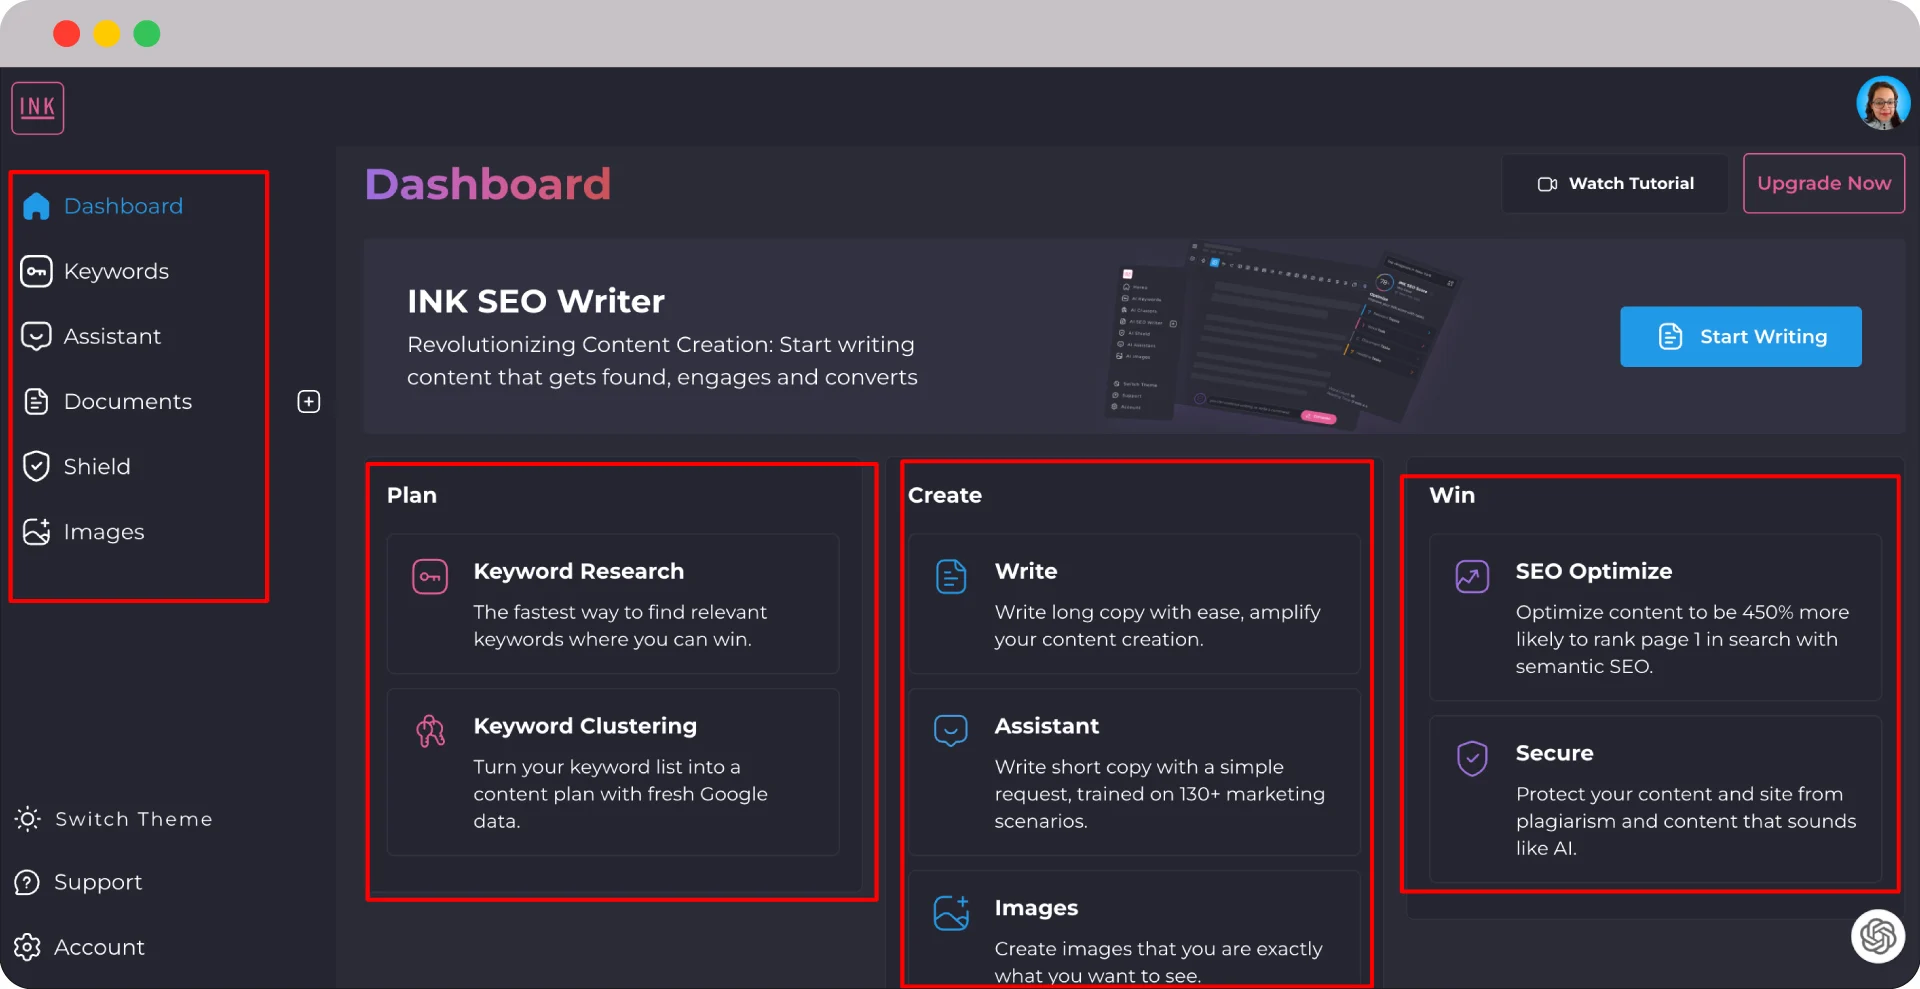Screen dimensions: 1920x989
Task: Select the Assistant card title in Create
Action: click(1047, 726)
